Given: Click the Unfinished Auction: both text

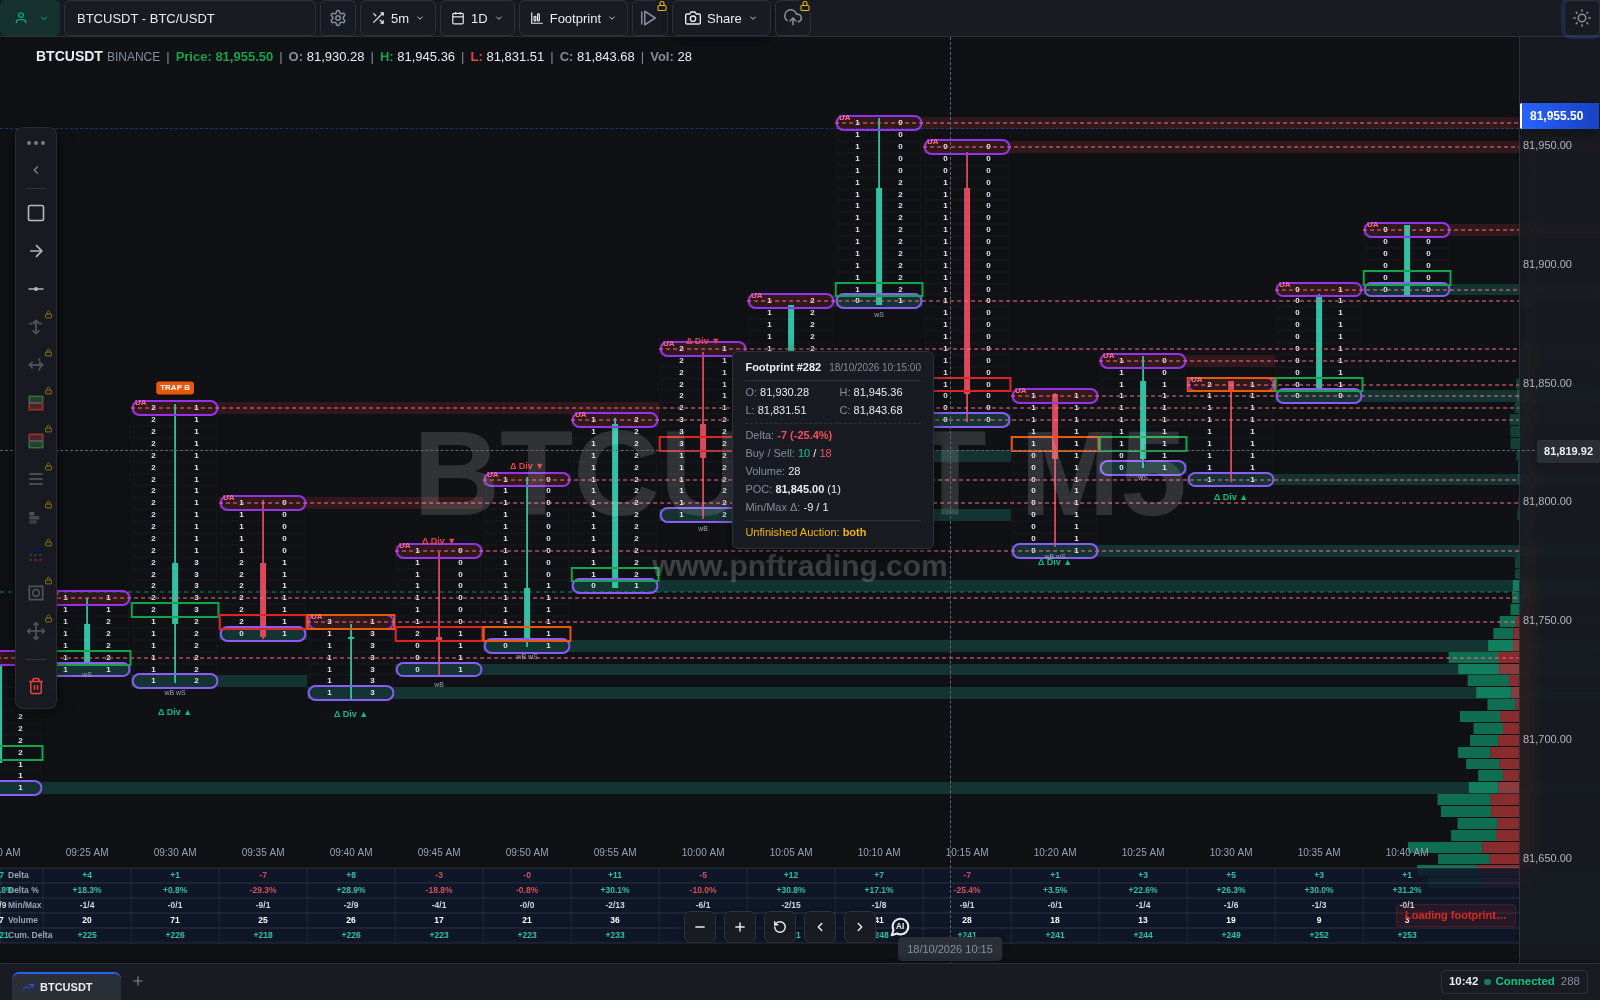Looking at the screenshot, I should click(x=806, y=532).
